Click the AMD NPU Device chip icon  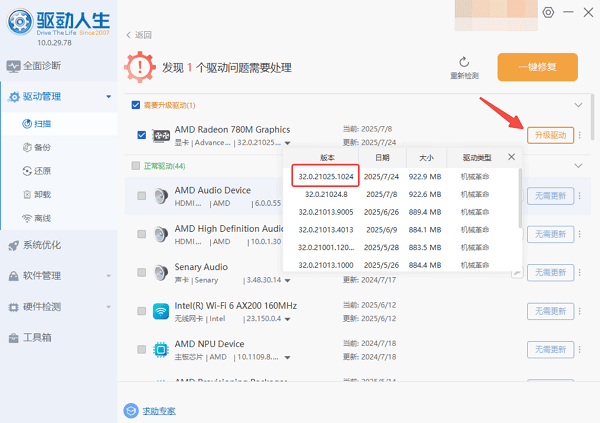click(x=161, y=350)
